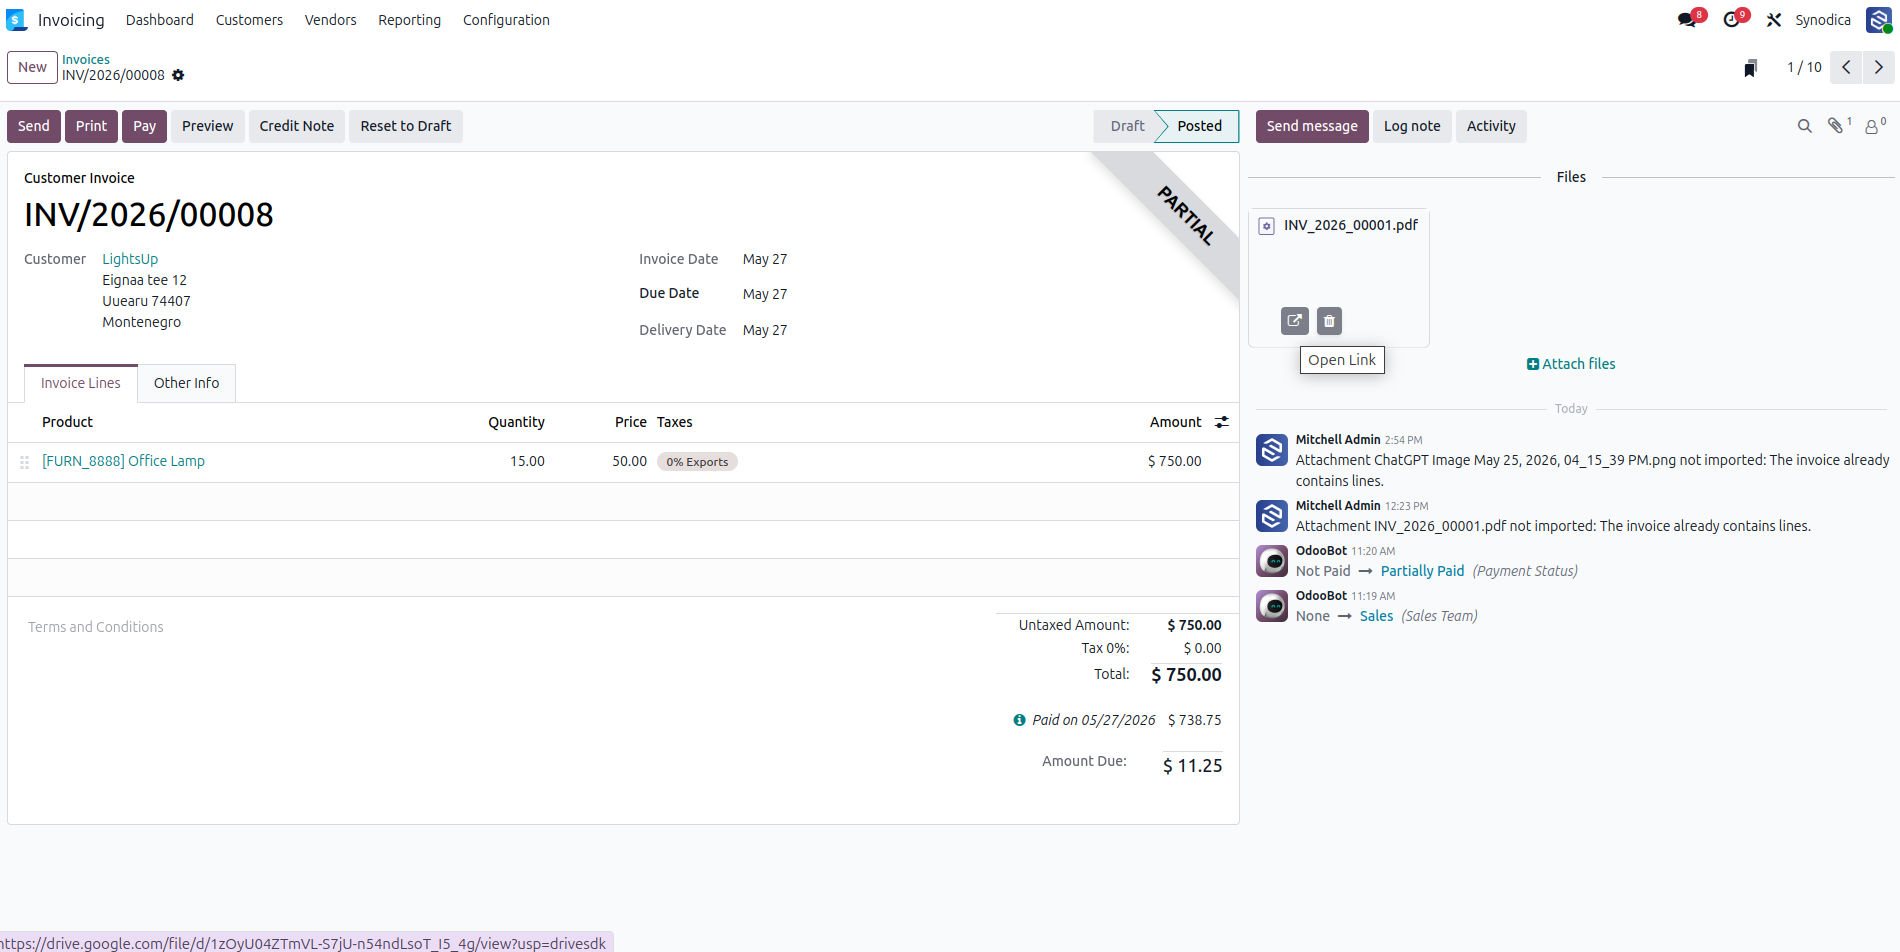Click the Quantity column header

pos(516,422)
